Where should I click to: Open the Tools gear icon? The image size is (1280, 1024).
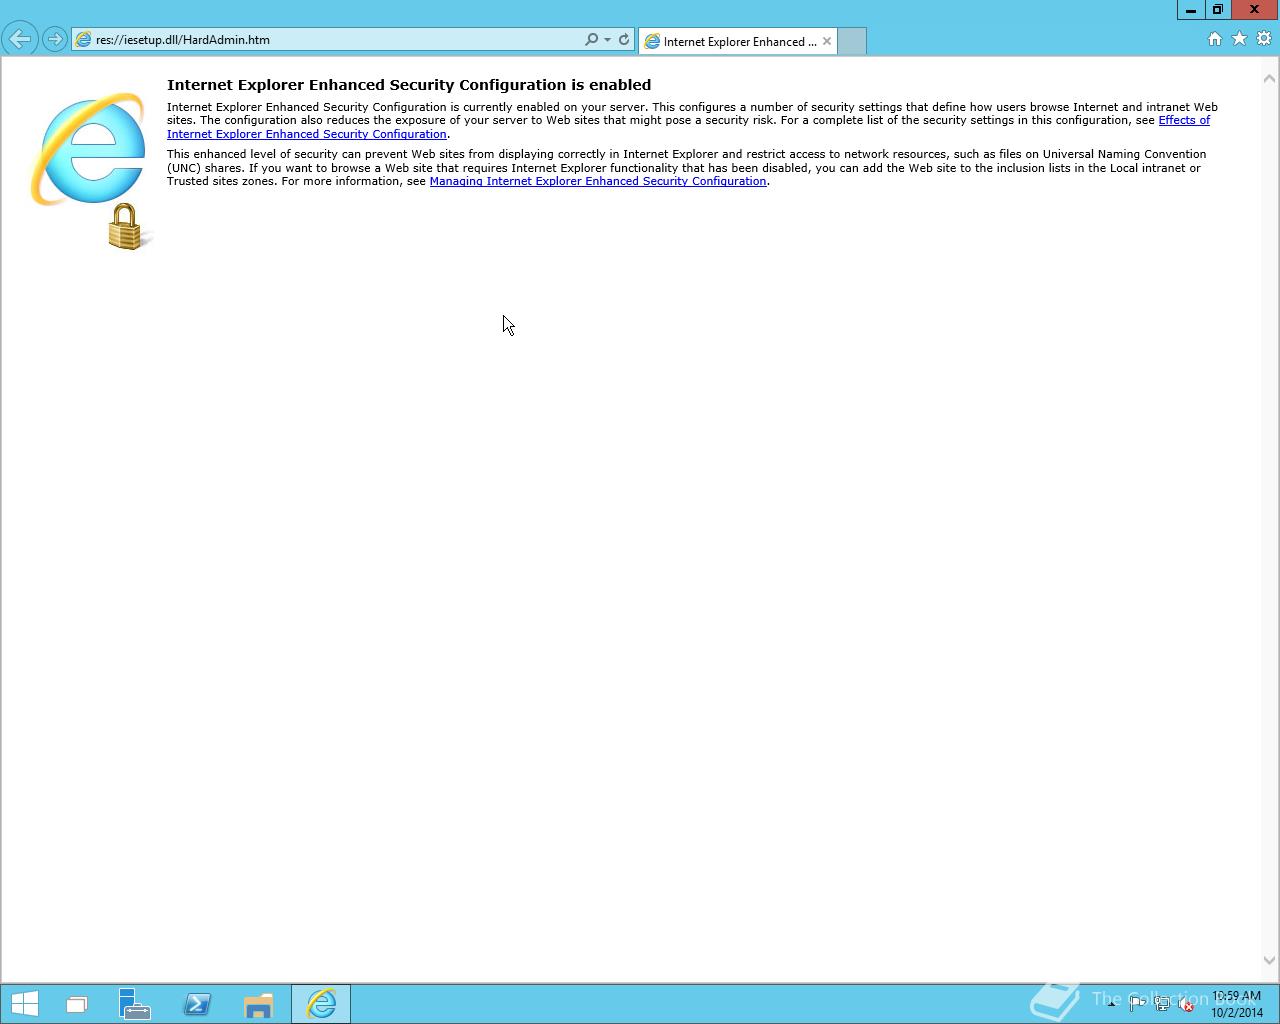pyautogui.click(x=1264, y=39)
